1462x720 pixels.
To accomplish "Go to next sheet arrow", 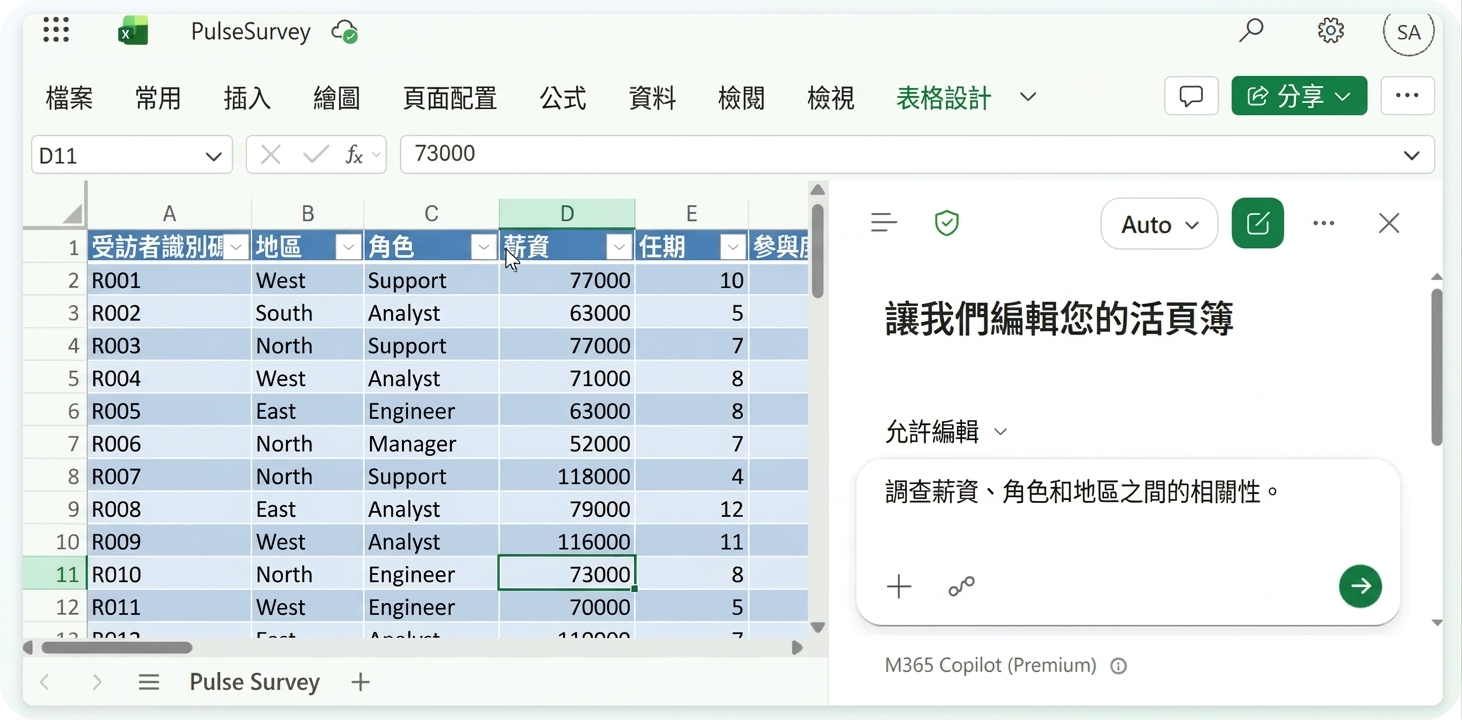I will tap(97, 682).
